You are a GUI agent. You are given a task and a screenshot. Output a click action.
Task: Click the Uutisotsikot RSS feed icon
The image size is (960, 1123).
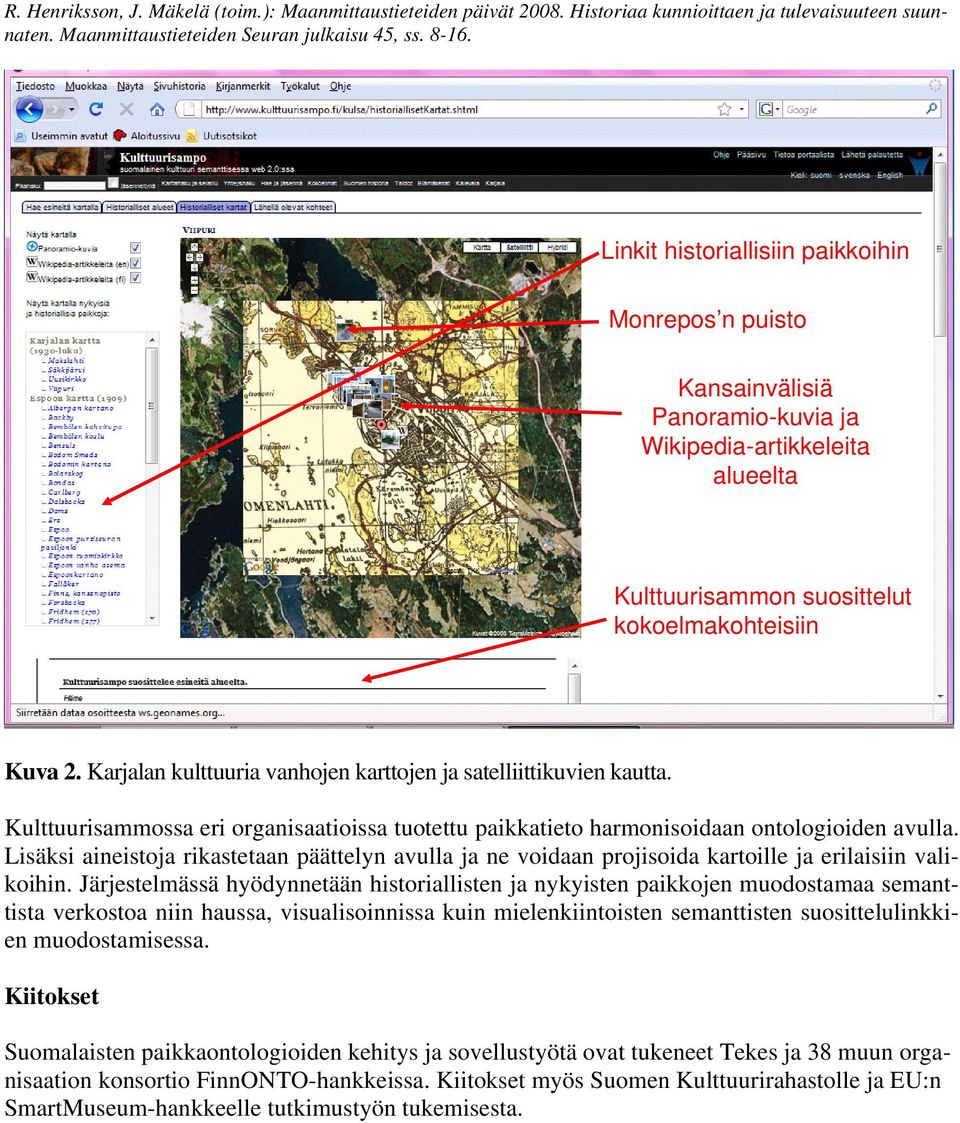pyautogui.click(x=191, y=135)
